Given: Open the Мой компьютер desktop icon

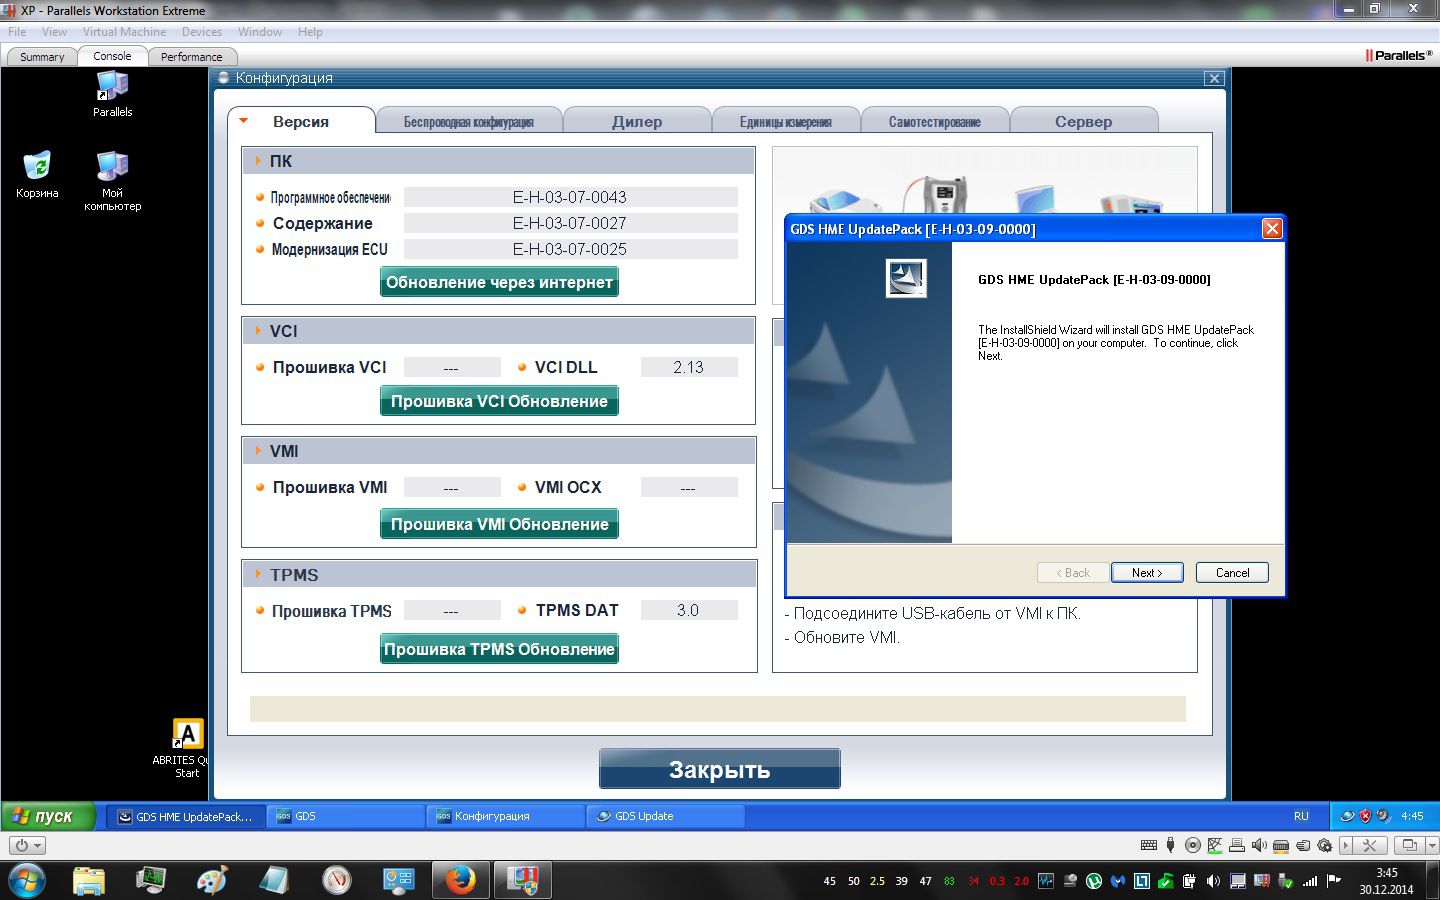Looking at the screenshot, I should point(112,180).
